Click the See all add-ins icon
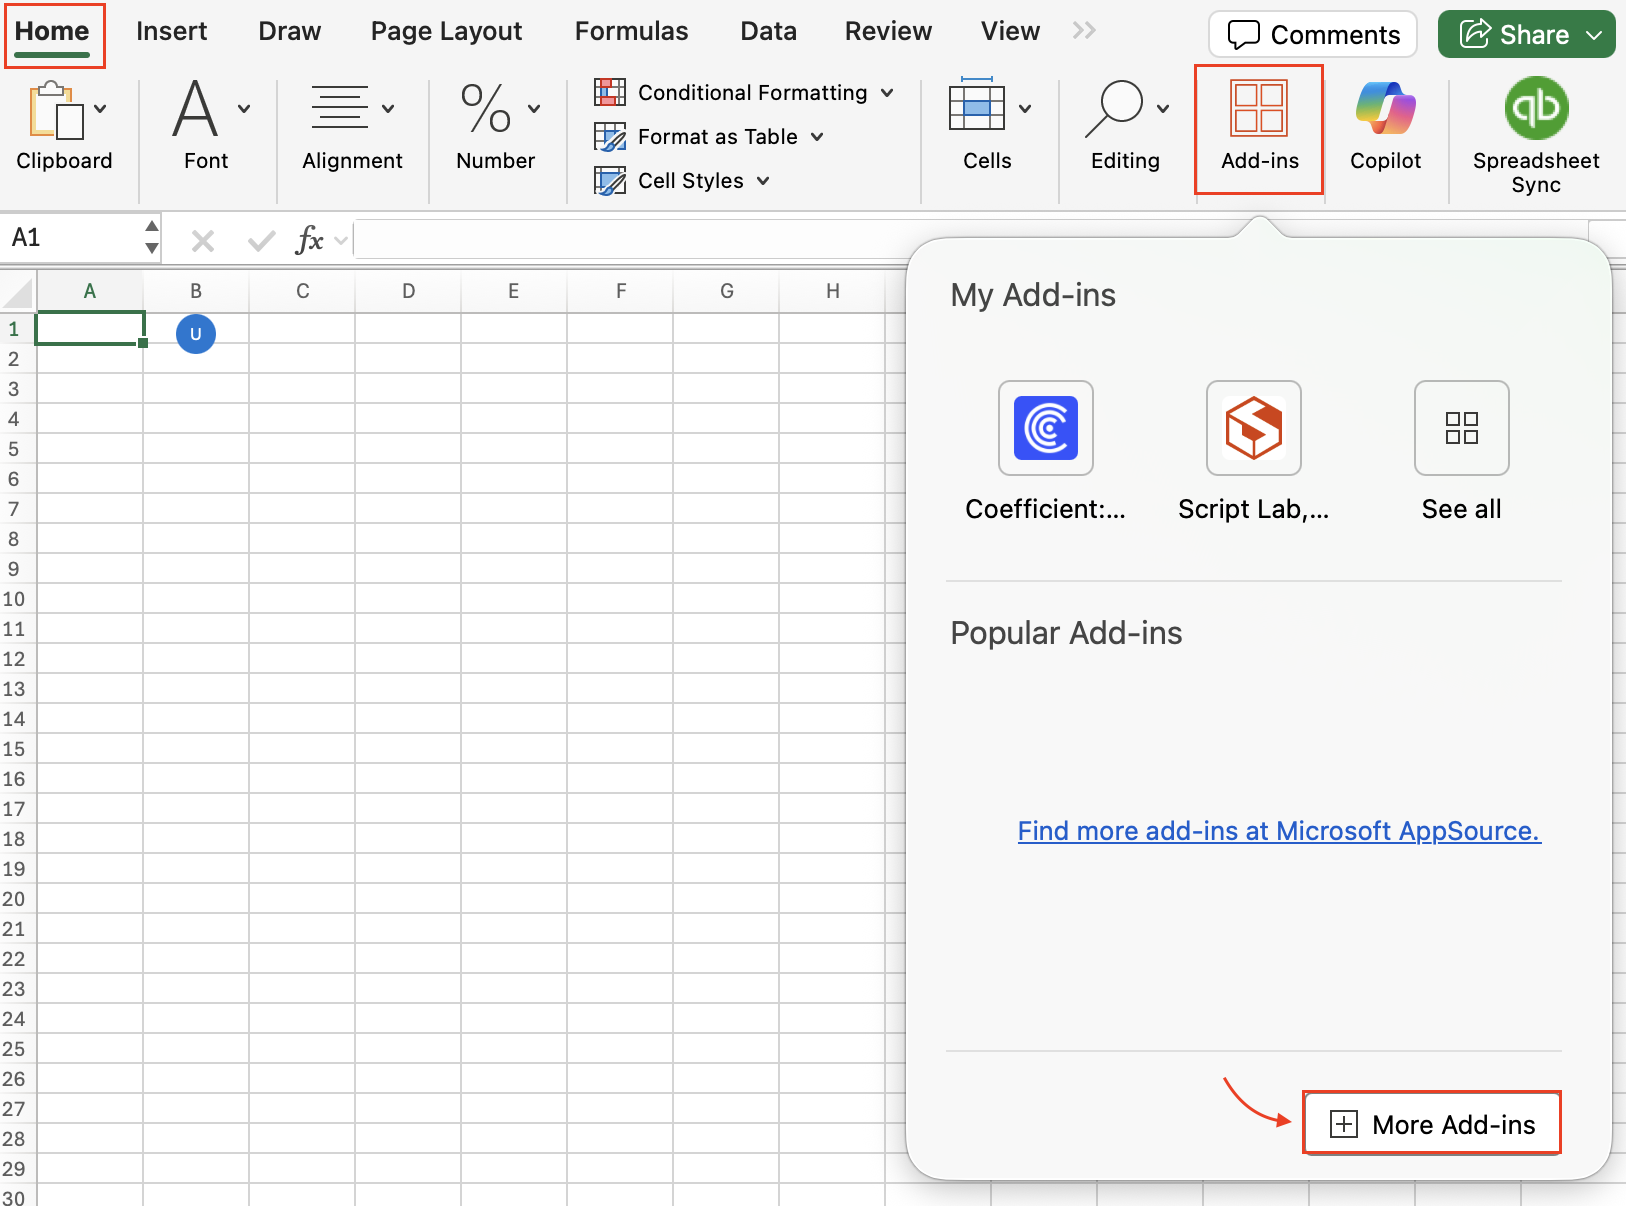Image resolution: width=1626 pixels, height=1206 pixels. [1461, 428]
